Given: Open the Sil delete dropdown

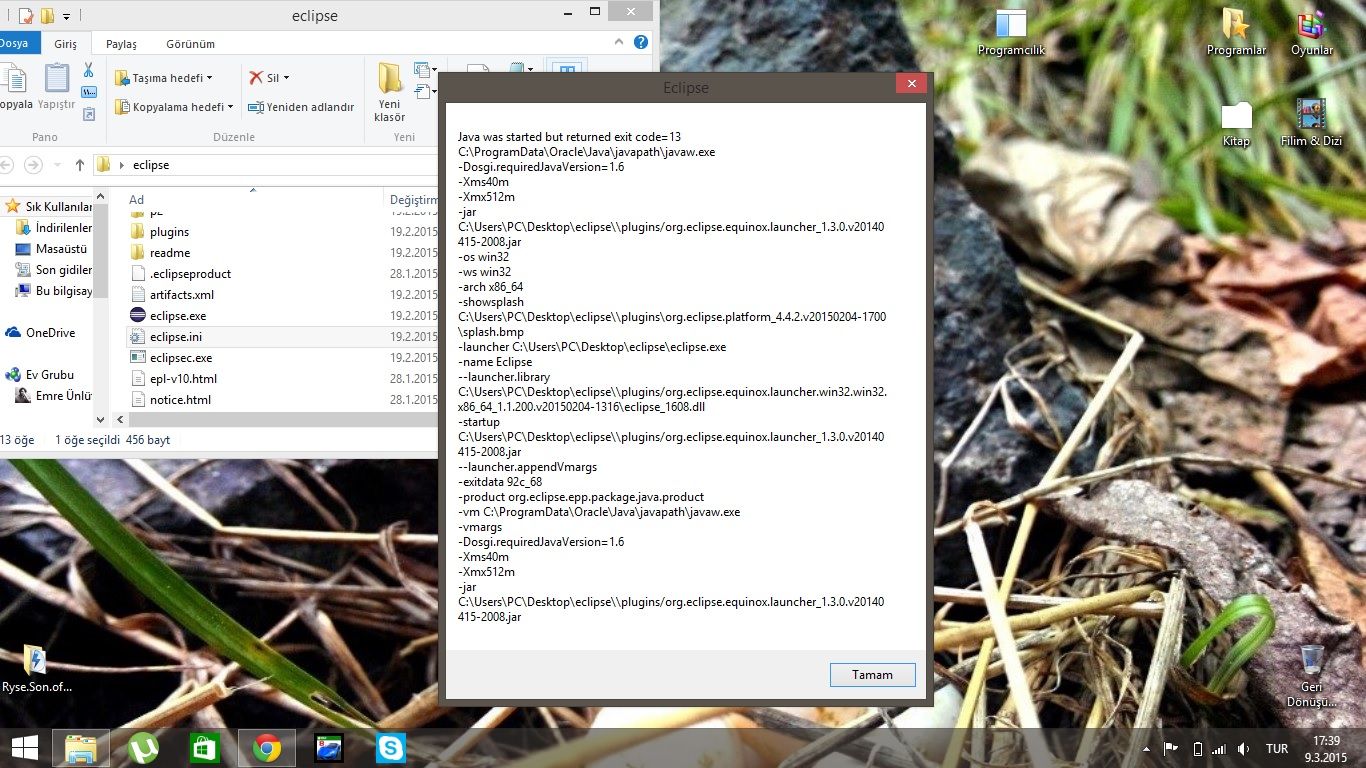Looking at the screenshot, I should coord(269,78).
